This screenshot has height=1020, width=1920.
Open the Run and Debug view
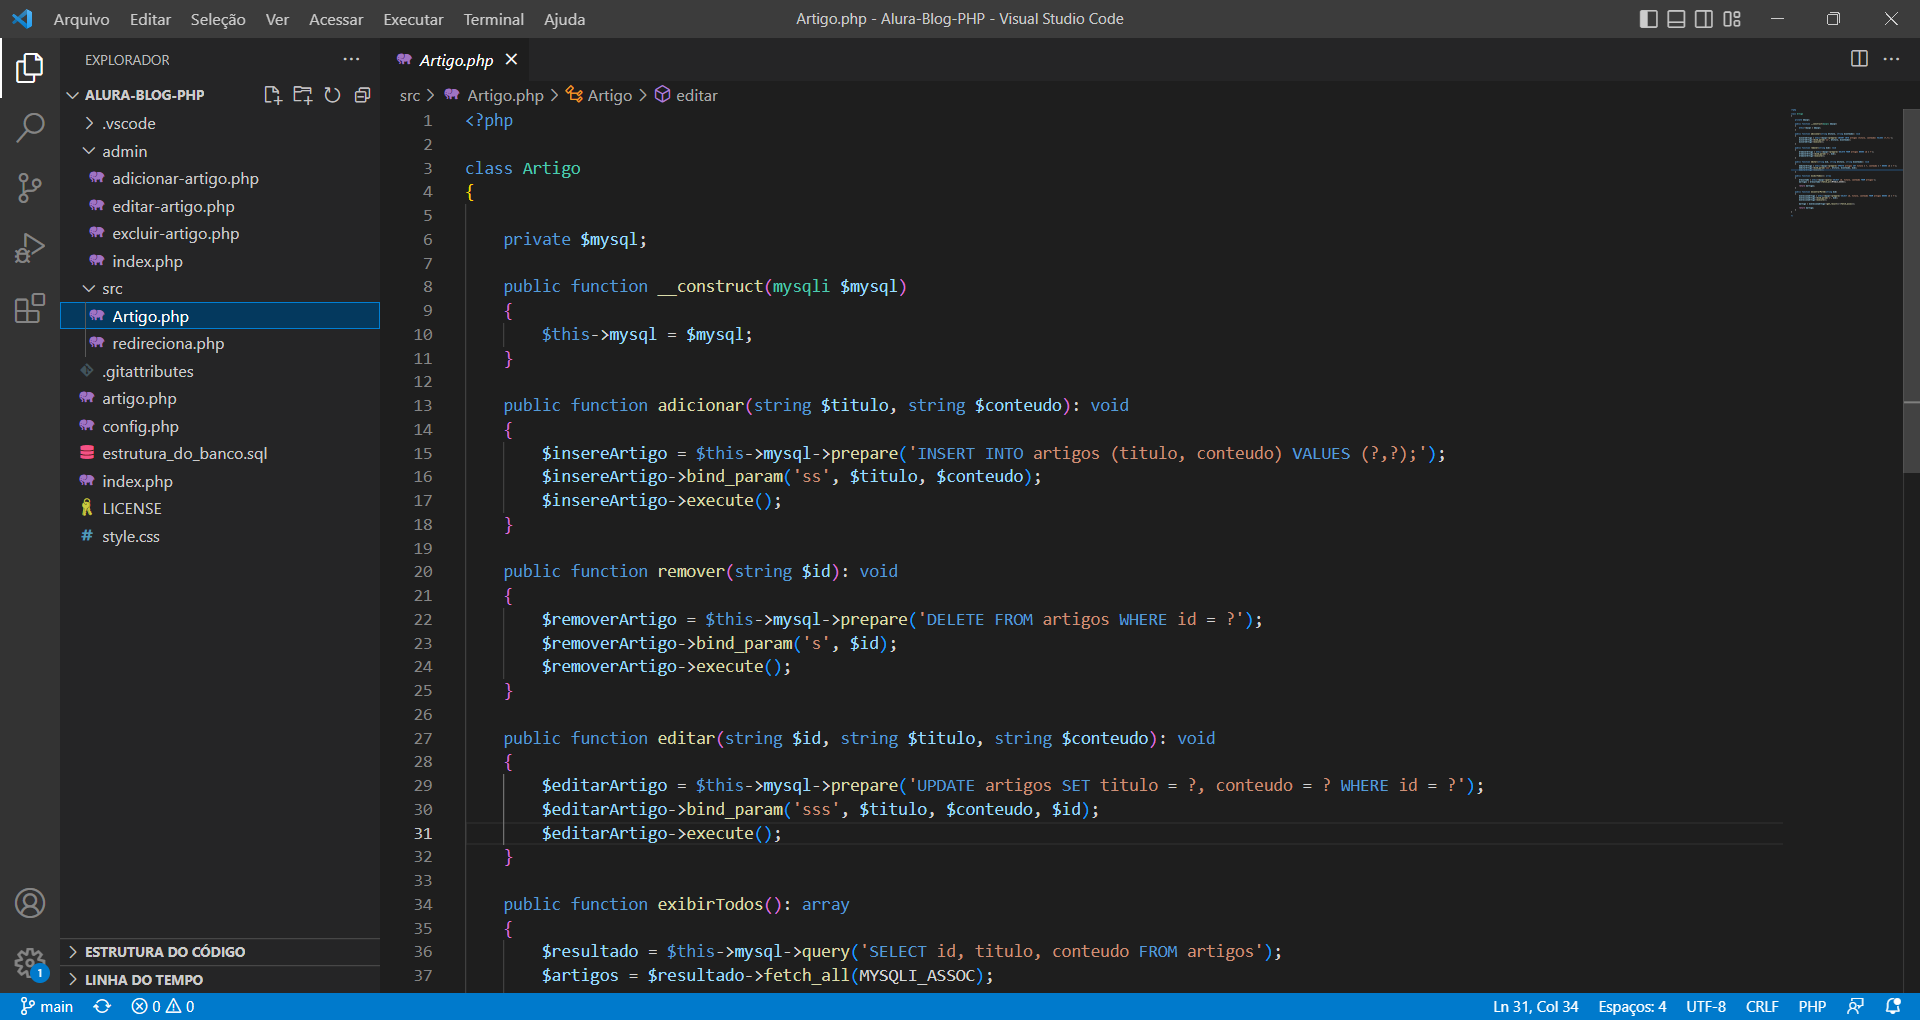click(30, 248)
